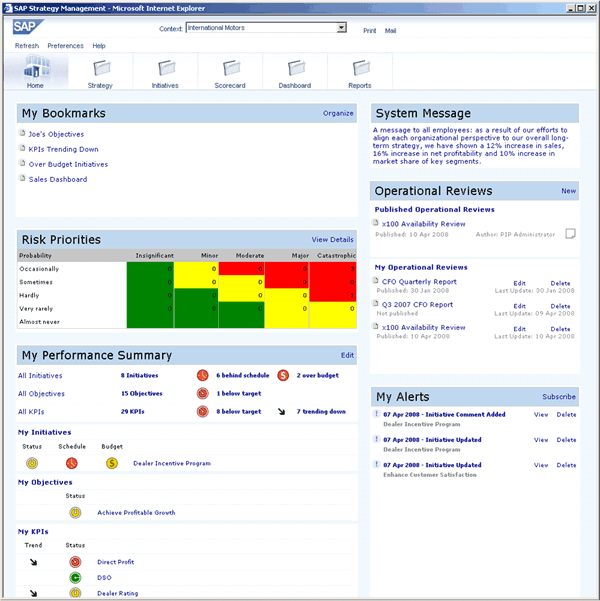Open the All KPIs link
Screen dimensions: 600x601
click(x=31, y=412)
